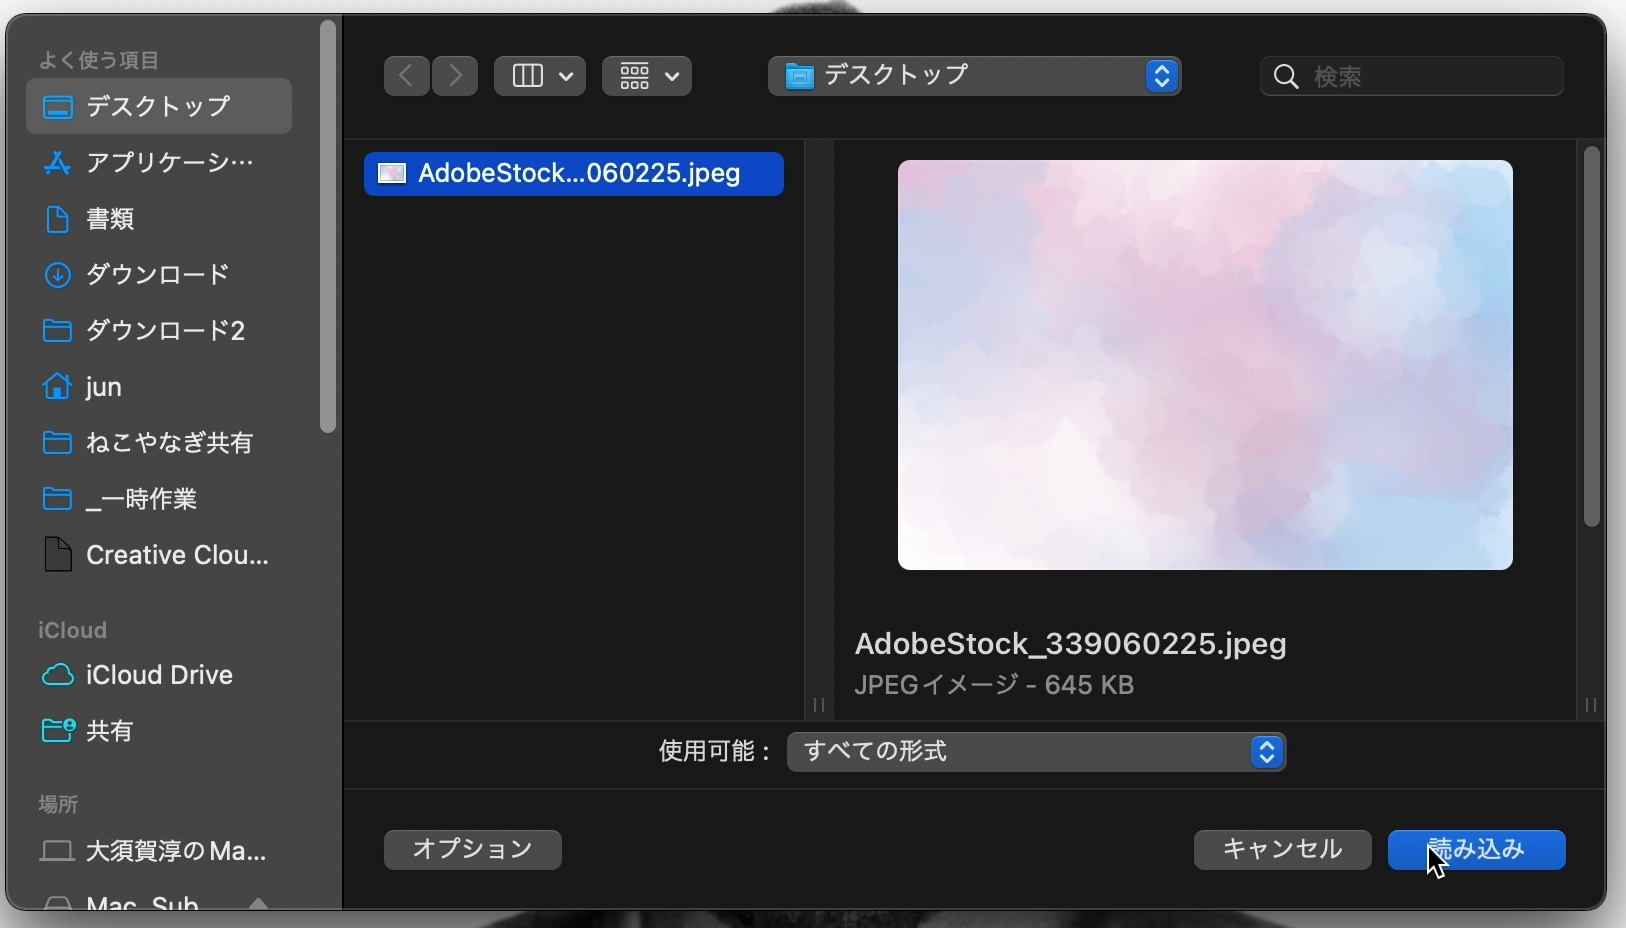1626x928 pixels.
Task: Click the AdobeStock_339060225.jpeg preview filename
Action: click(x=1071, y=644)
